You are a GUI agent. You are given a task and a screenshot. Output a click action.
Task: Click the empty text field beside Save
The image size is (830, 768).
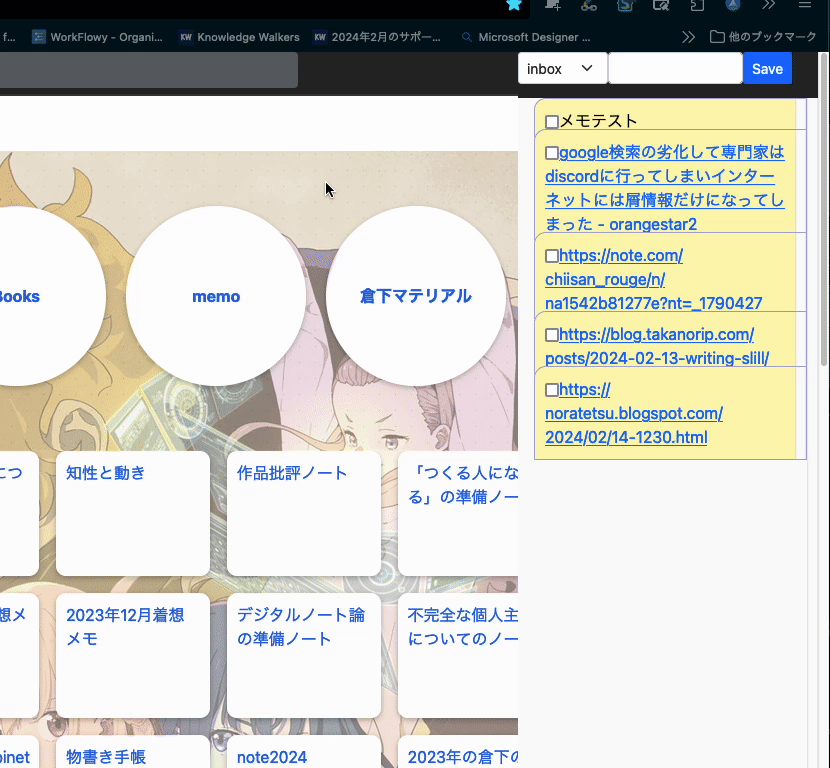point(675,68)
